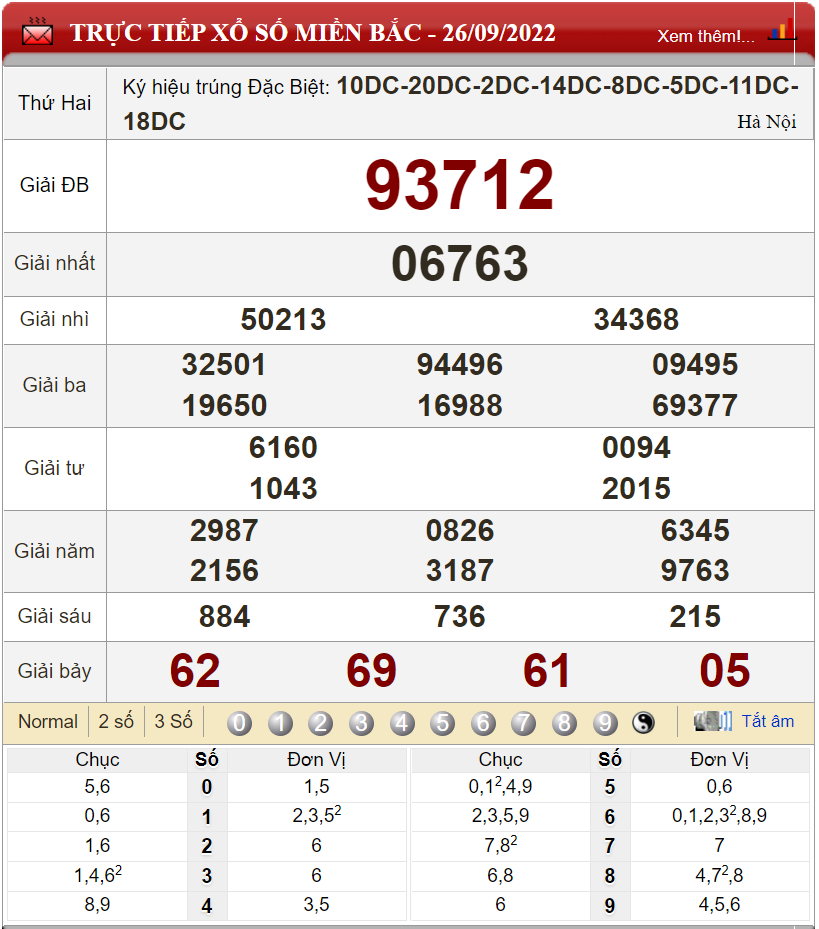Click the envelope icon in header
819x929 pixels.
coord(37,32)
